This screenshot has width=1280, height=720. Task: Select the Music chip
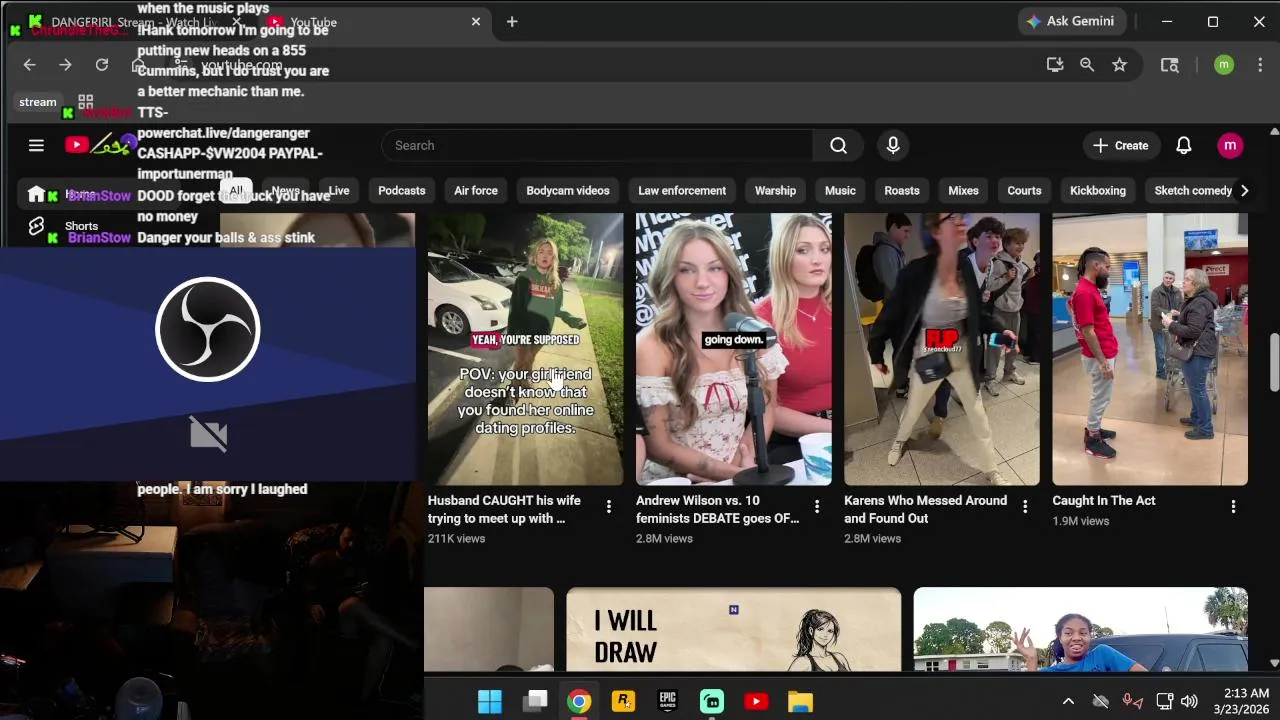pyautogui.click(x=840, y=191)
